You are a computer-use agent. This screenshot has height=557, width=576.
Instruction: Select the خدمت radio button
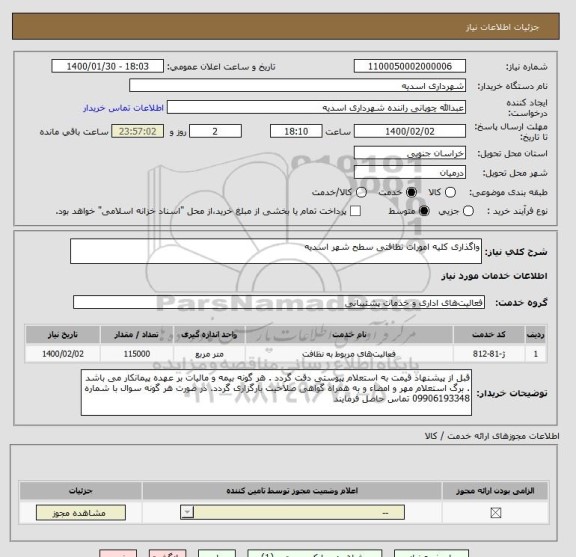pyautogui.click(x=411, y=192)
